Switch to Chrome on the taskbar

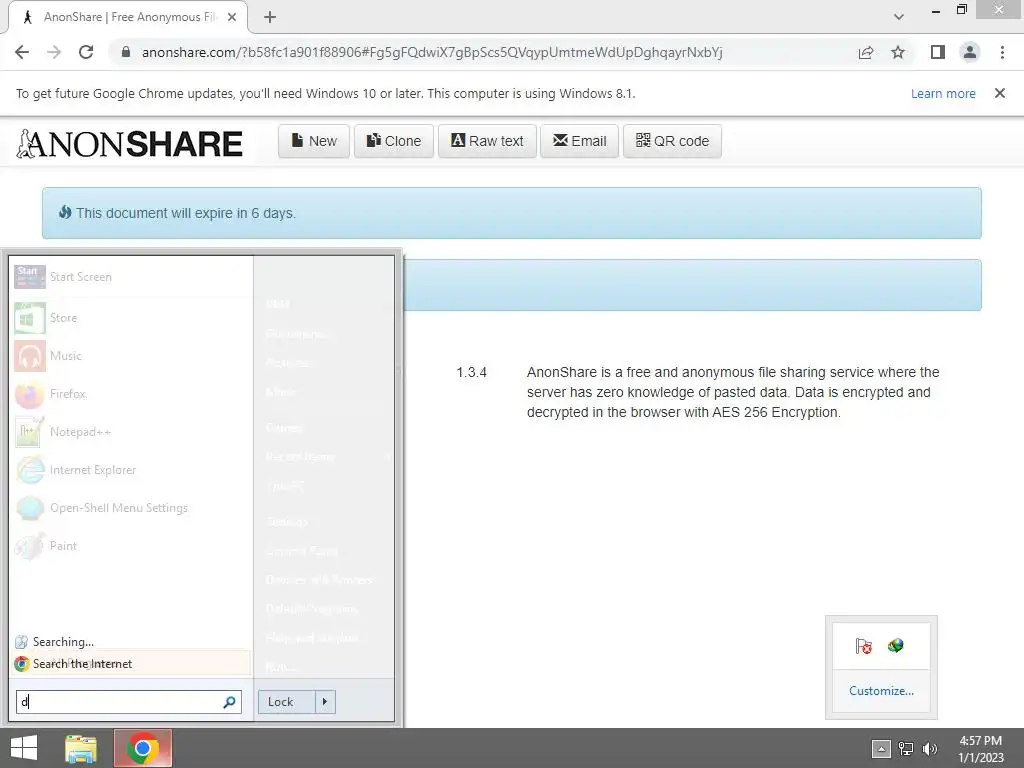[x=143, y=748]
